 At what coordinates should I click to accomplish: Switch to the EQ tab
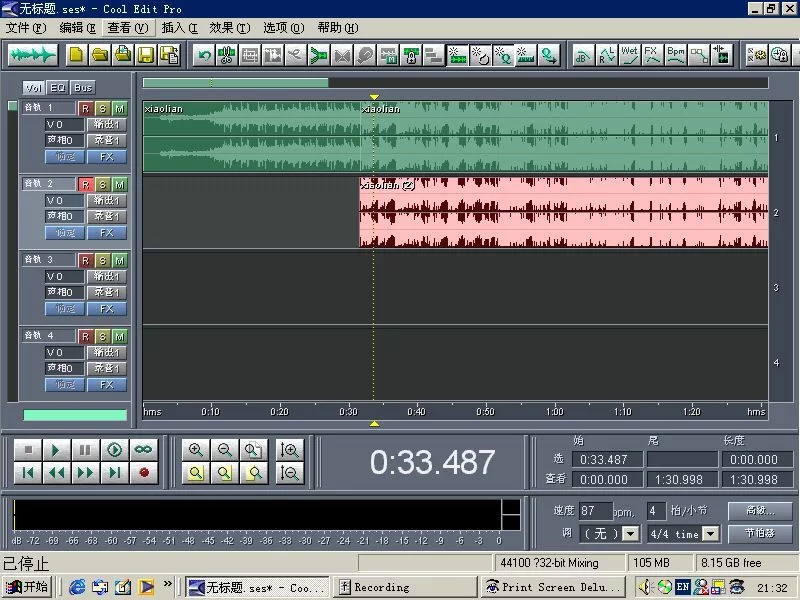coord(58,88)
